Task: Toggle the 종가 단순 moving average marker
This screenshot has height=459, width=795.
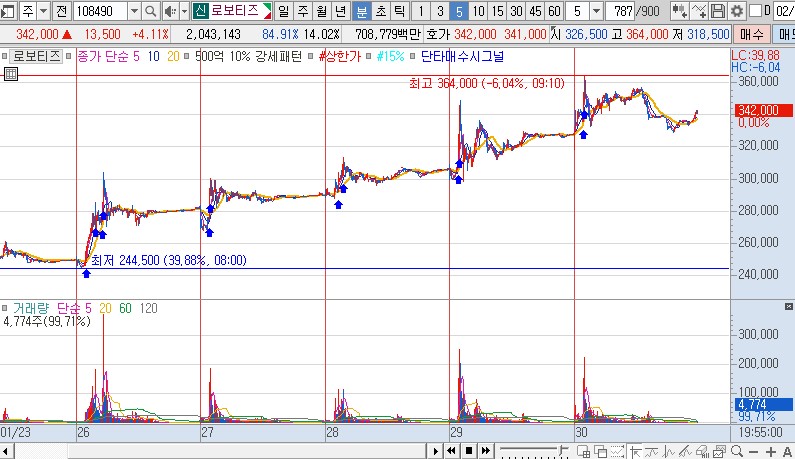Action: [68, 56]
